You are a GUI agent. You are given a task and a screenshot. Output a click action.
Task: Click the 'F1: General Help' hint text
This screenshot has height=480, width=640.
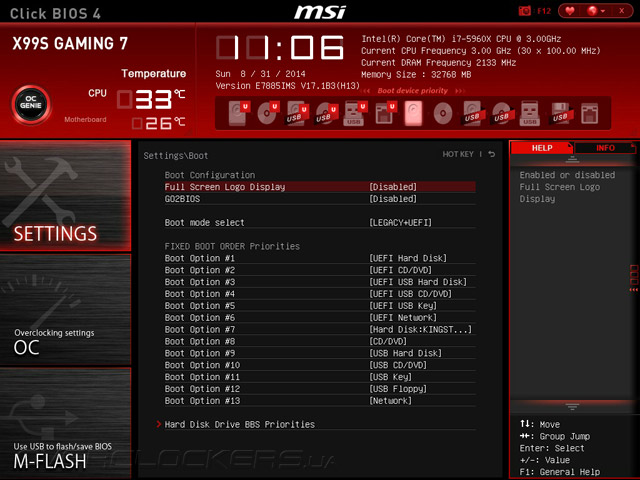560,472
